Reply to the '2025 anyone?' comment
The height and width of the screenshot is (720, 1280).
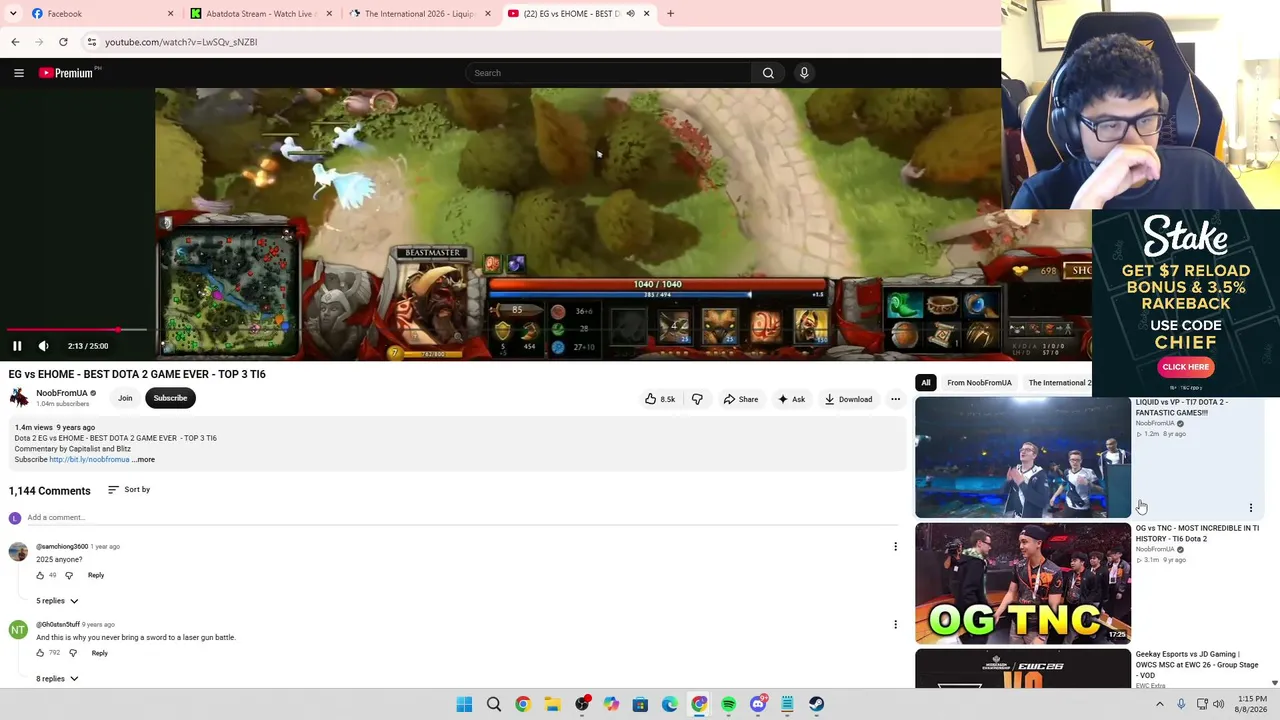pyautogui.click(x=96, y=575)
